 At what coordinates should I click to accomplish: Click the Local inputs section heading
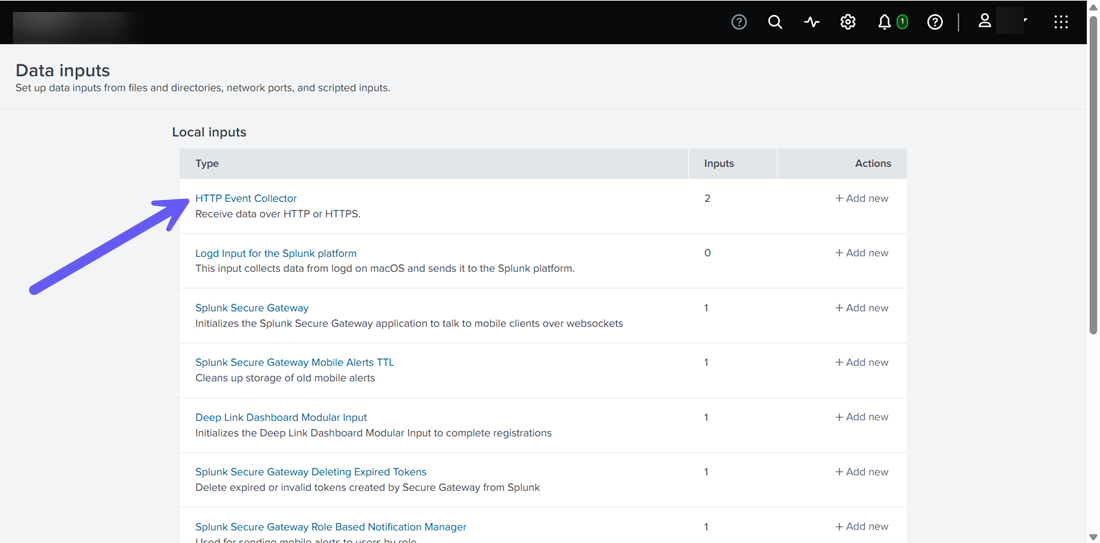pos(209,132)
